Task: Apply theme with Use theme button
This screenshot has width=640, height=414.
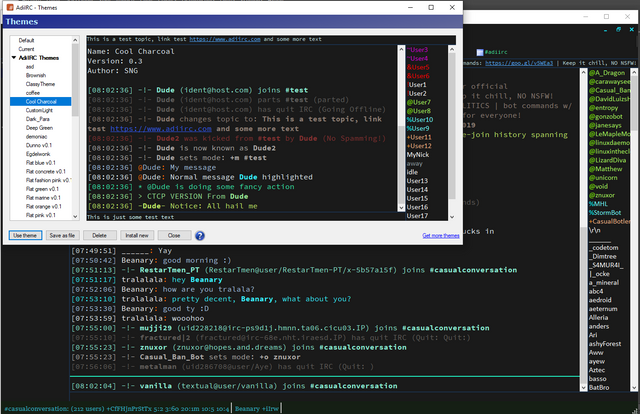Action: [25, 236]
